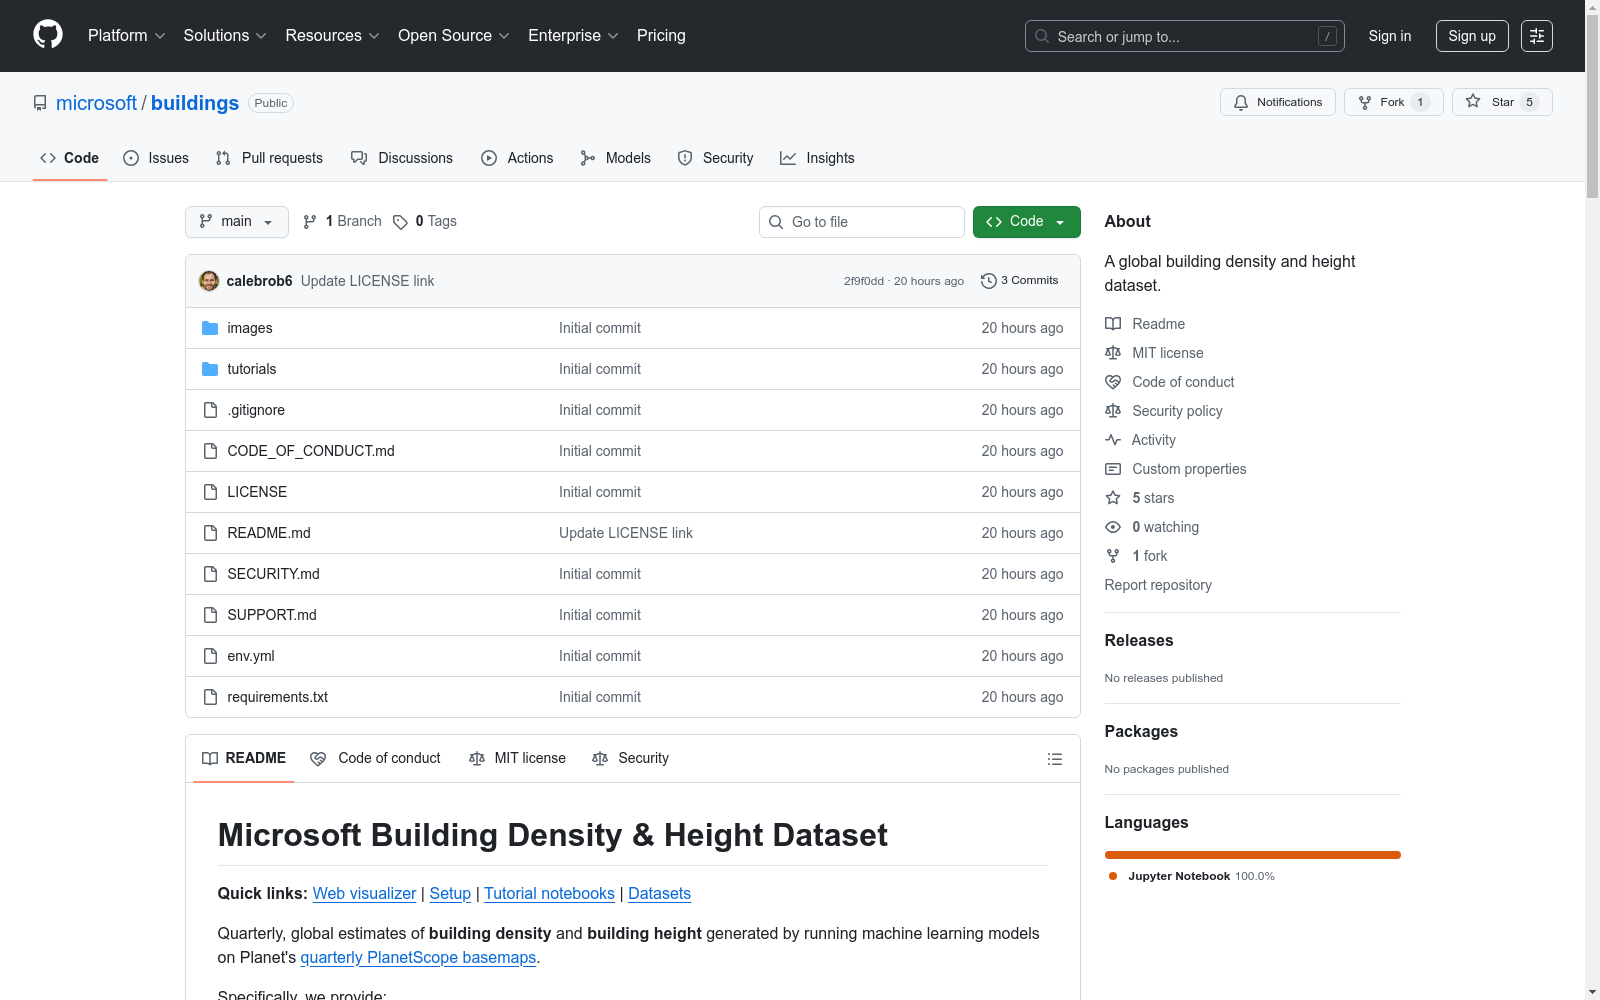
Task: Click the GitHub logo icon
Action: coord(48,35)
